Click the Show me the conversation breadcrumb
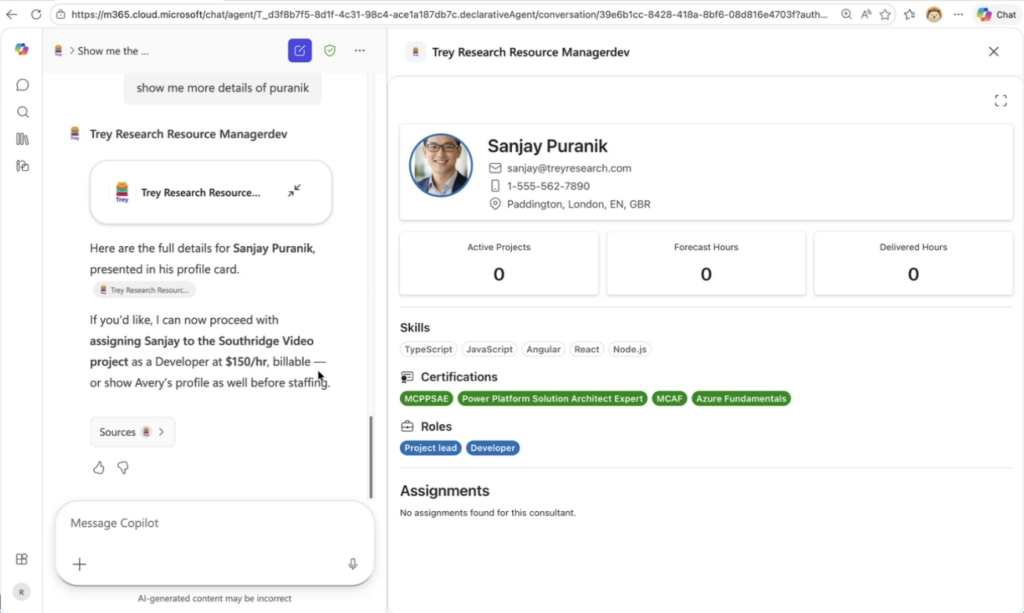 [x=112, y=51]
